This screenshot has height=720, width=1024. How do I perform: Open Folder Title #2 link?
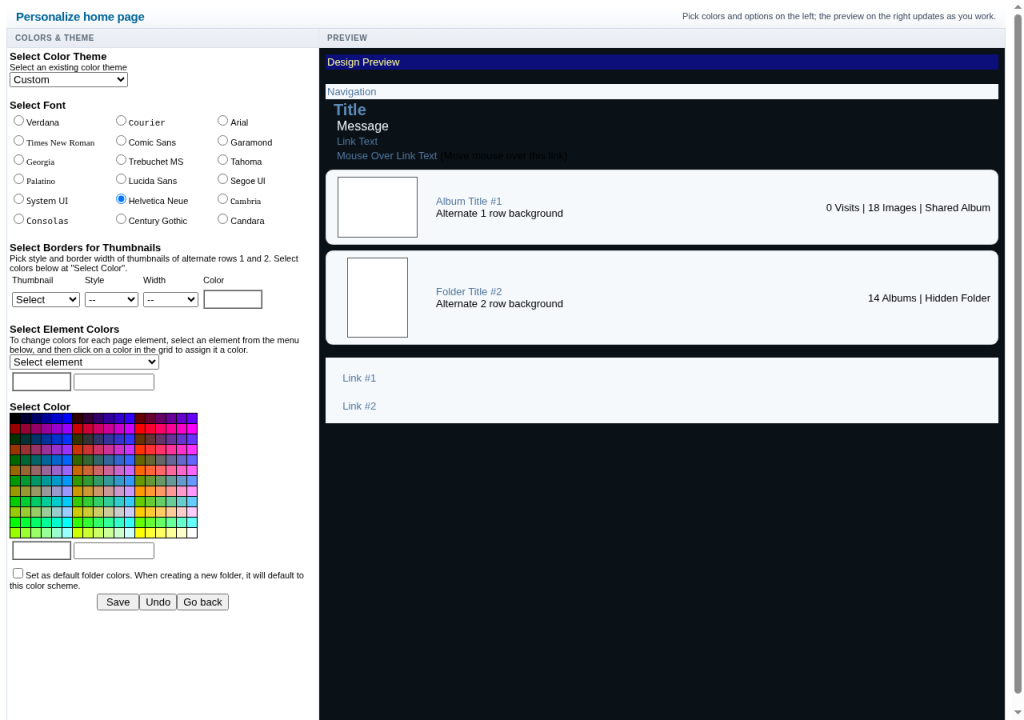click(x=469, y=291)
